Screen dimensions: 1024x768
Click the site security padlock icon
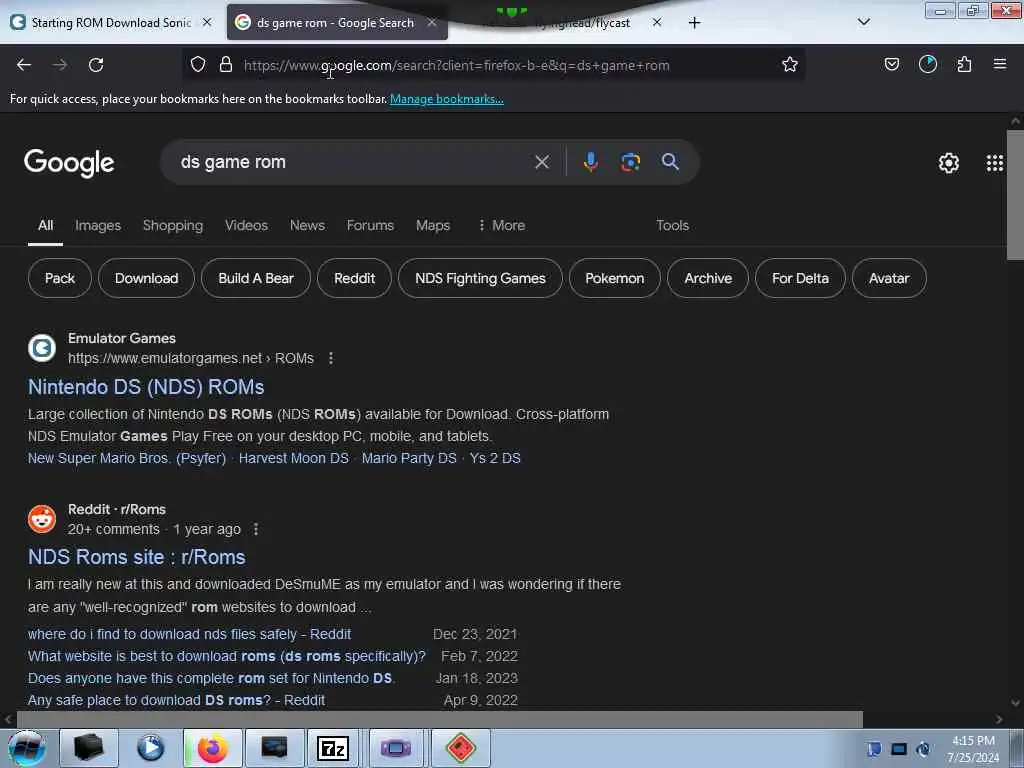[226, 65]
